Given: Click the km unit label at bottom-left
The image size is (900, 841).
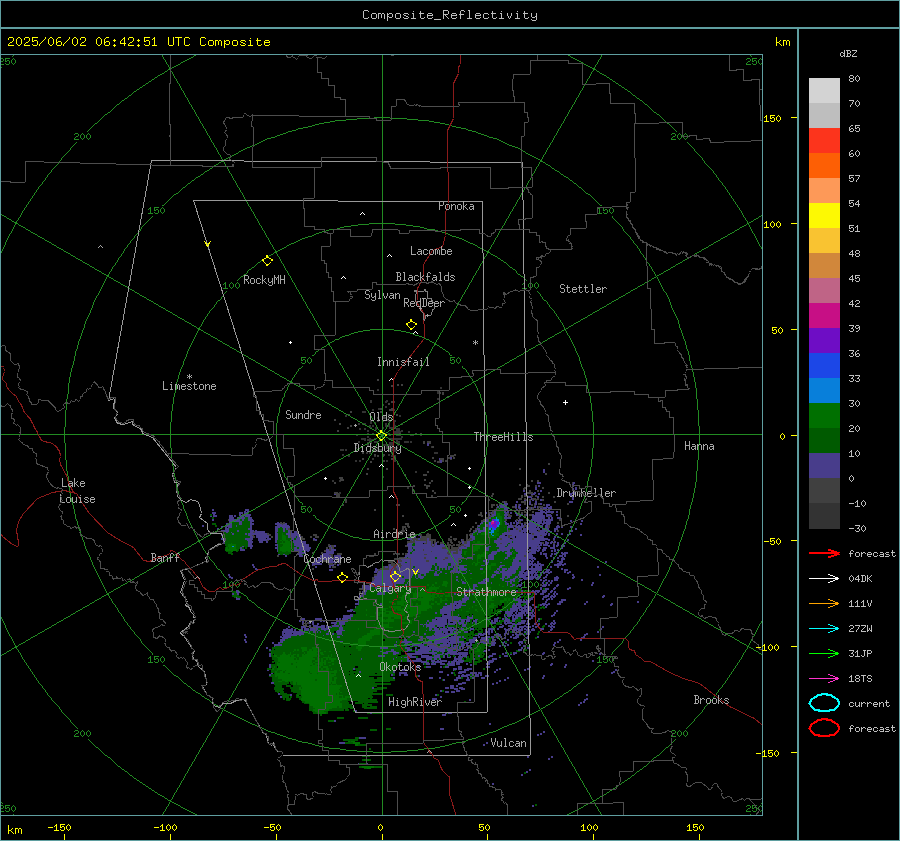Looking at the screenshot, I should (15, 830).
